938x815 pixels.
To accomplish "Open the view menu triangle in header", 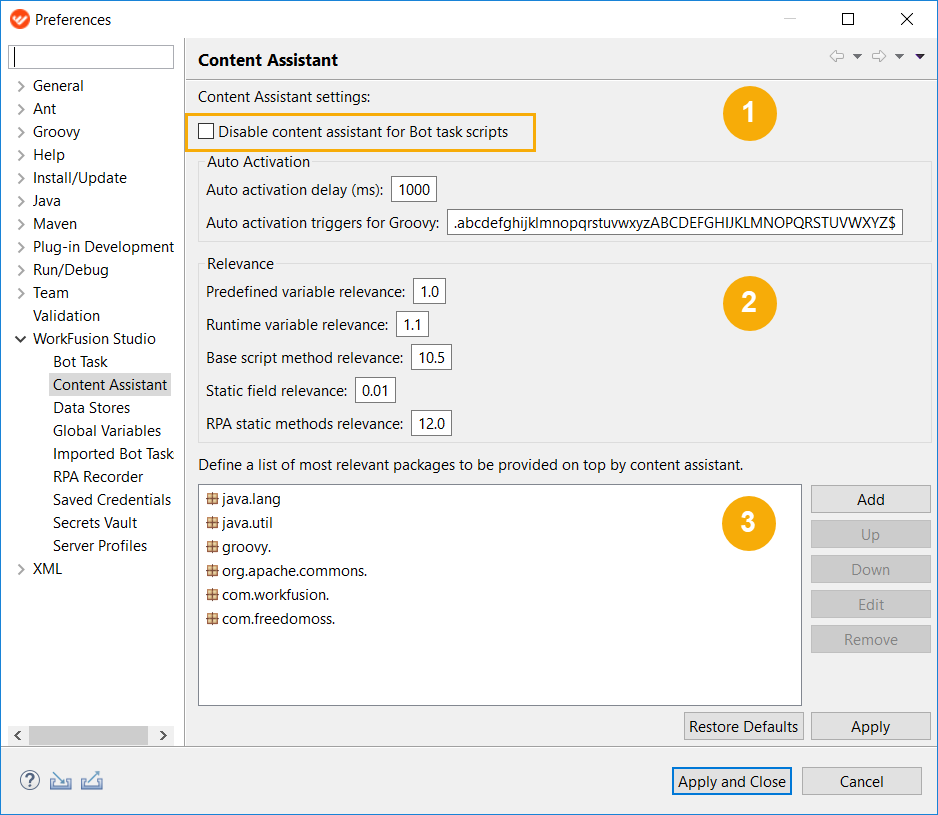I will click(920, 56).
